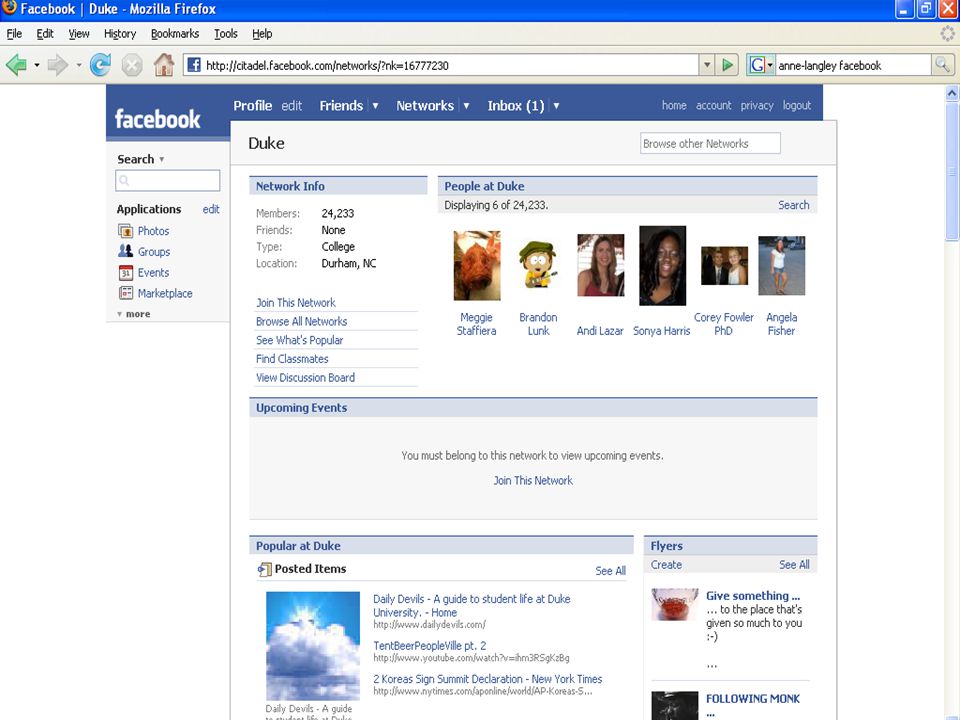Click the sidebar Search input box

(168, 181)
